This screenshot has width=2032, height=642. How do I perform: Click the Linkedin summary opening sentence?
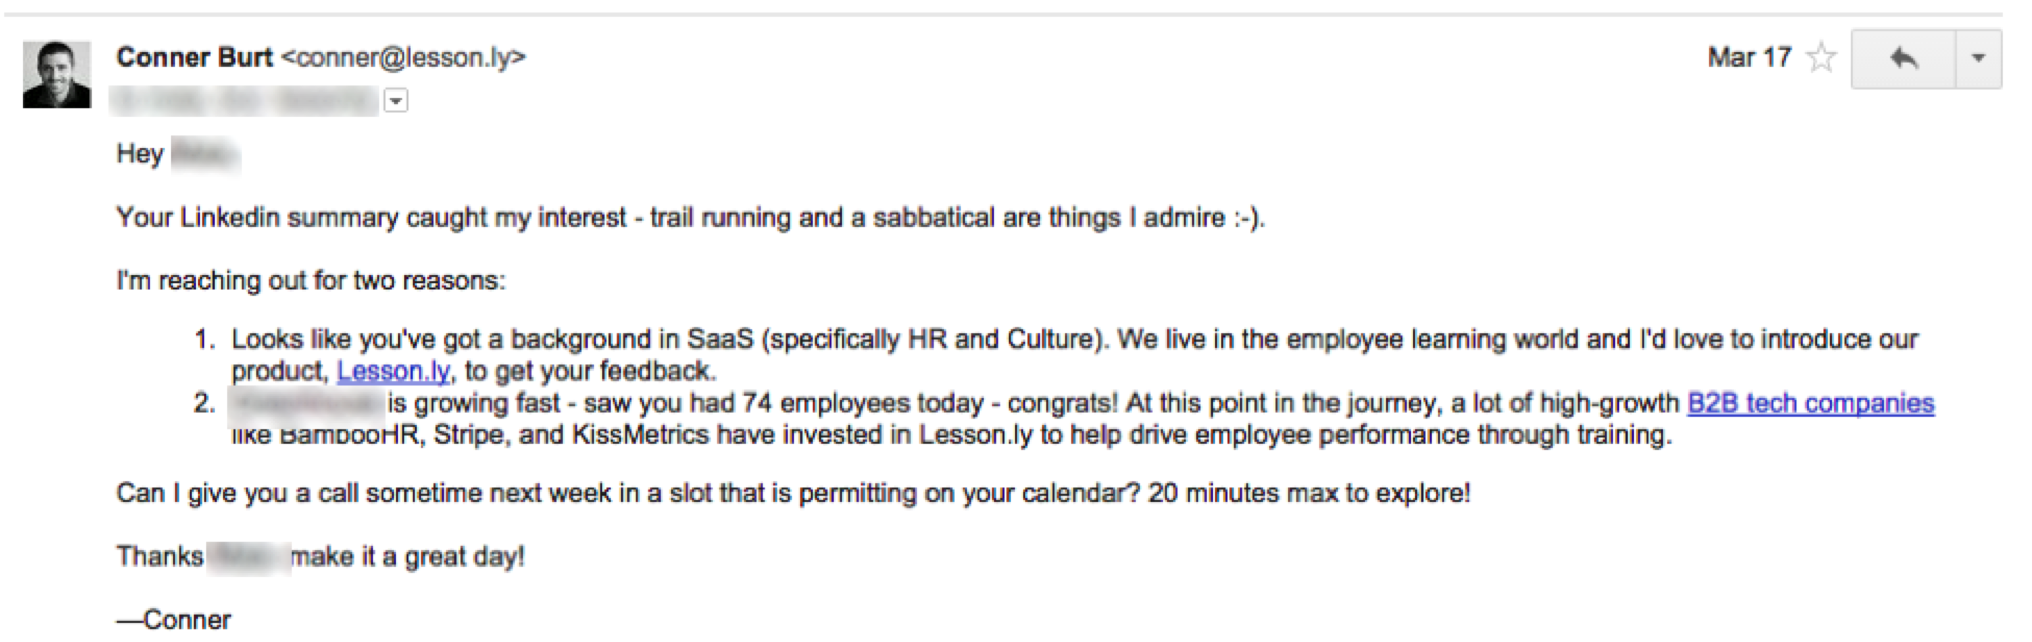(x=690, y=218)
